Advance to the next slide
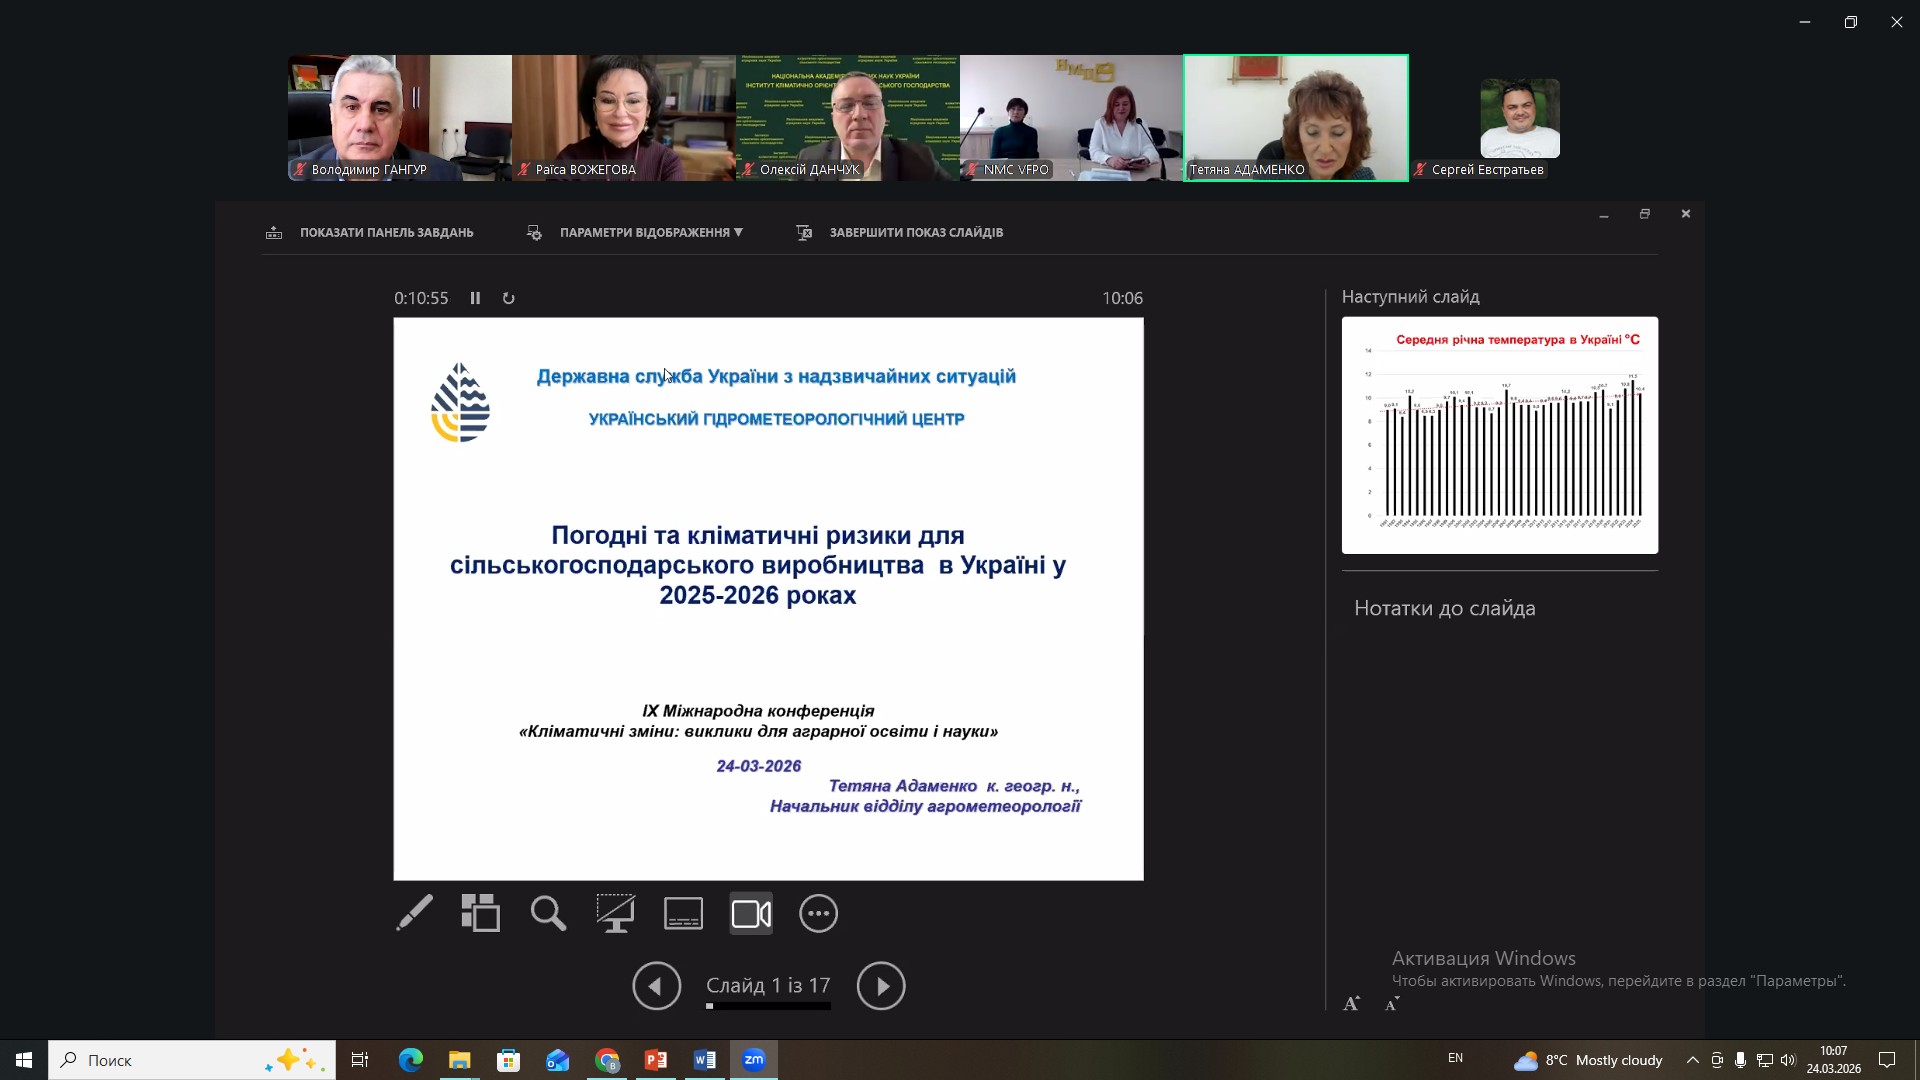1920x1080 pixels. (880, 986)
